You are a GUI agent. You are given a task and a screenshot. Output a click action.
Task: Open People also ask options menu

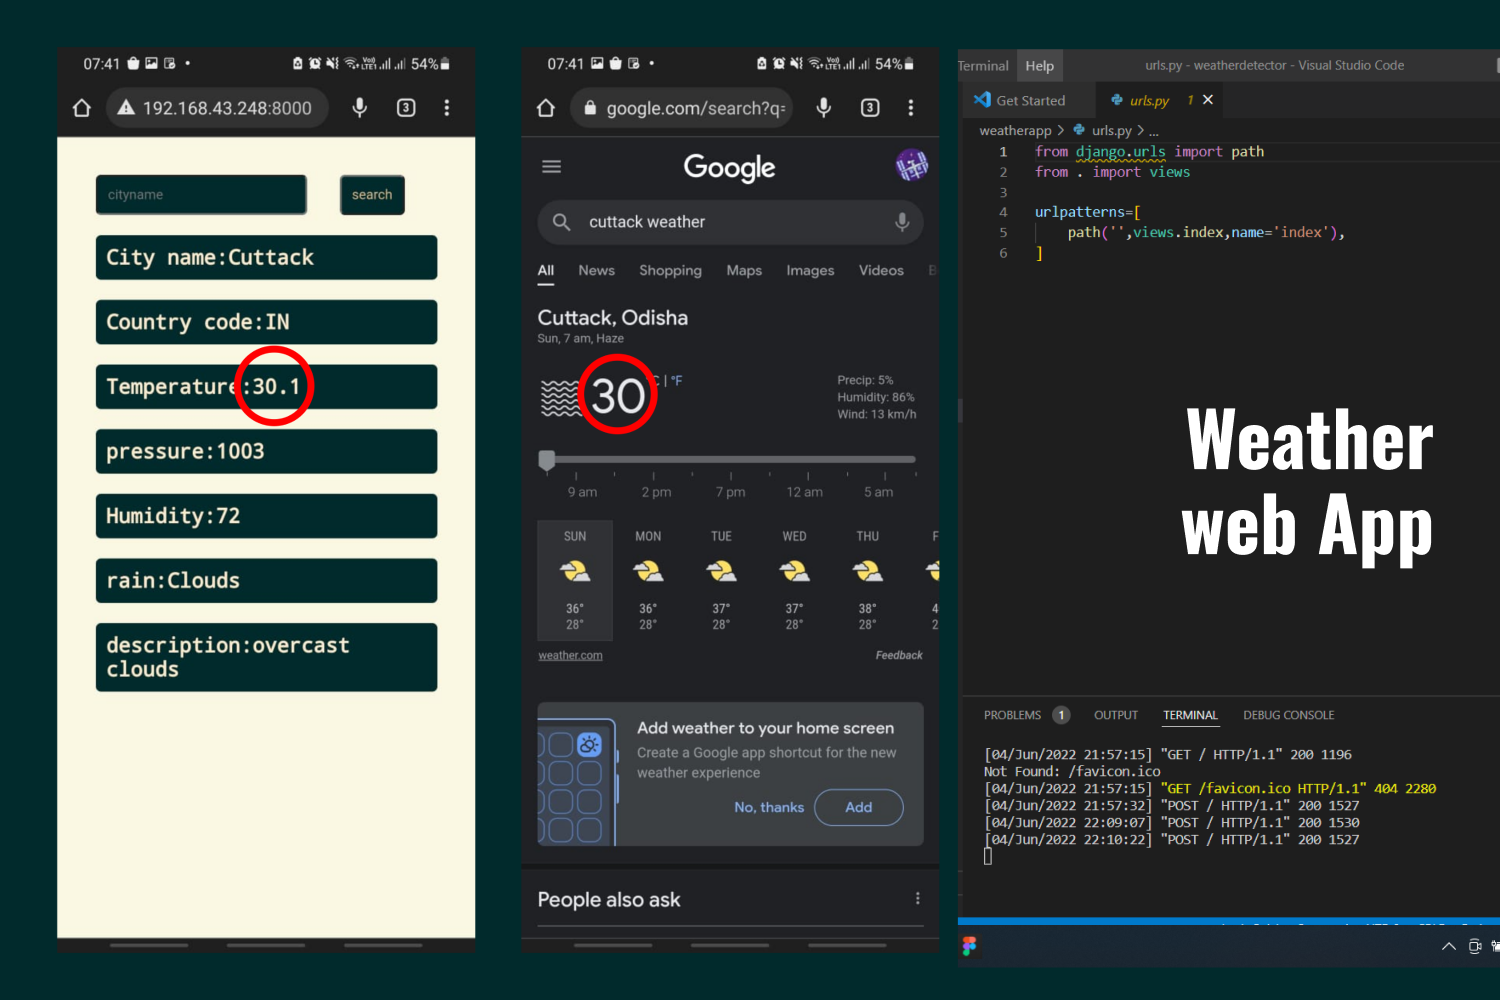pos(917,899)
